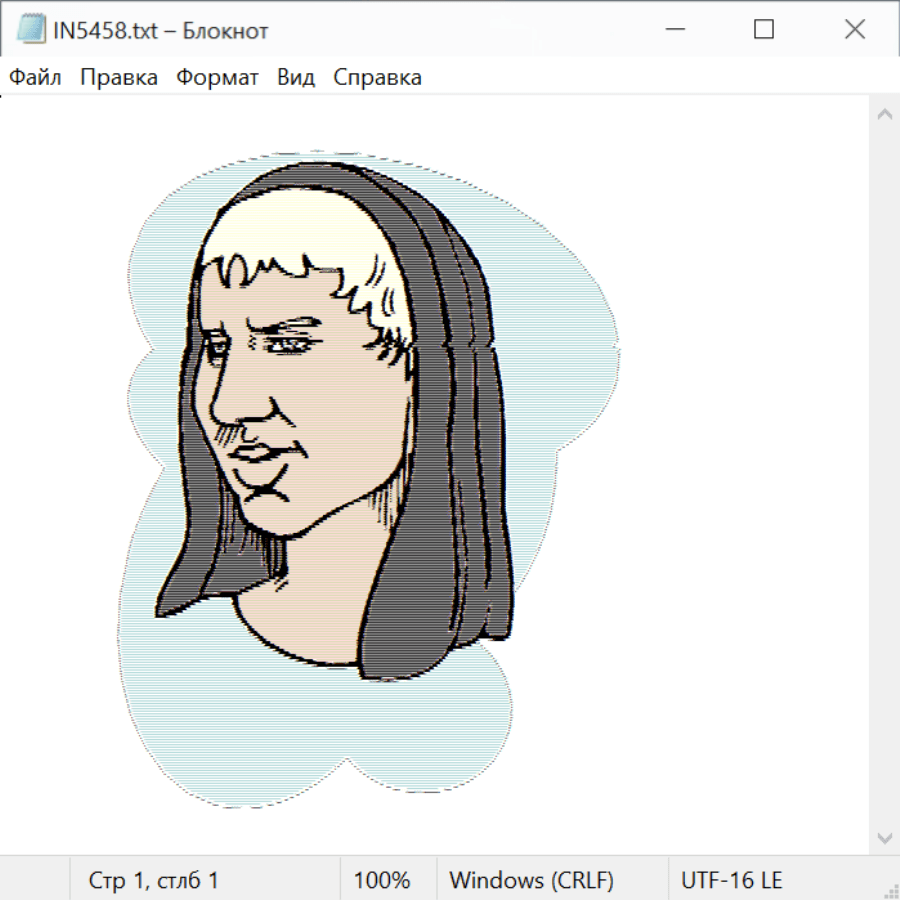This screenshot has height=900, width=900.
Task: Open the Вид menu
Action: coord(296,77)
